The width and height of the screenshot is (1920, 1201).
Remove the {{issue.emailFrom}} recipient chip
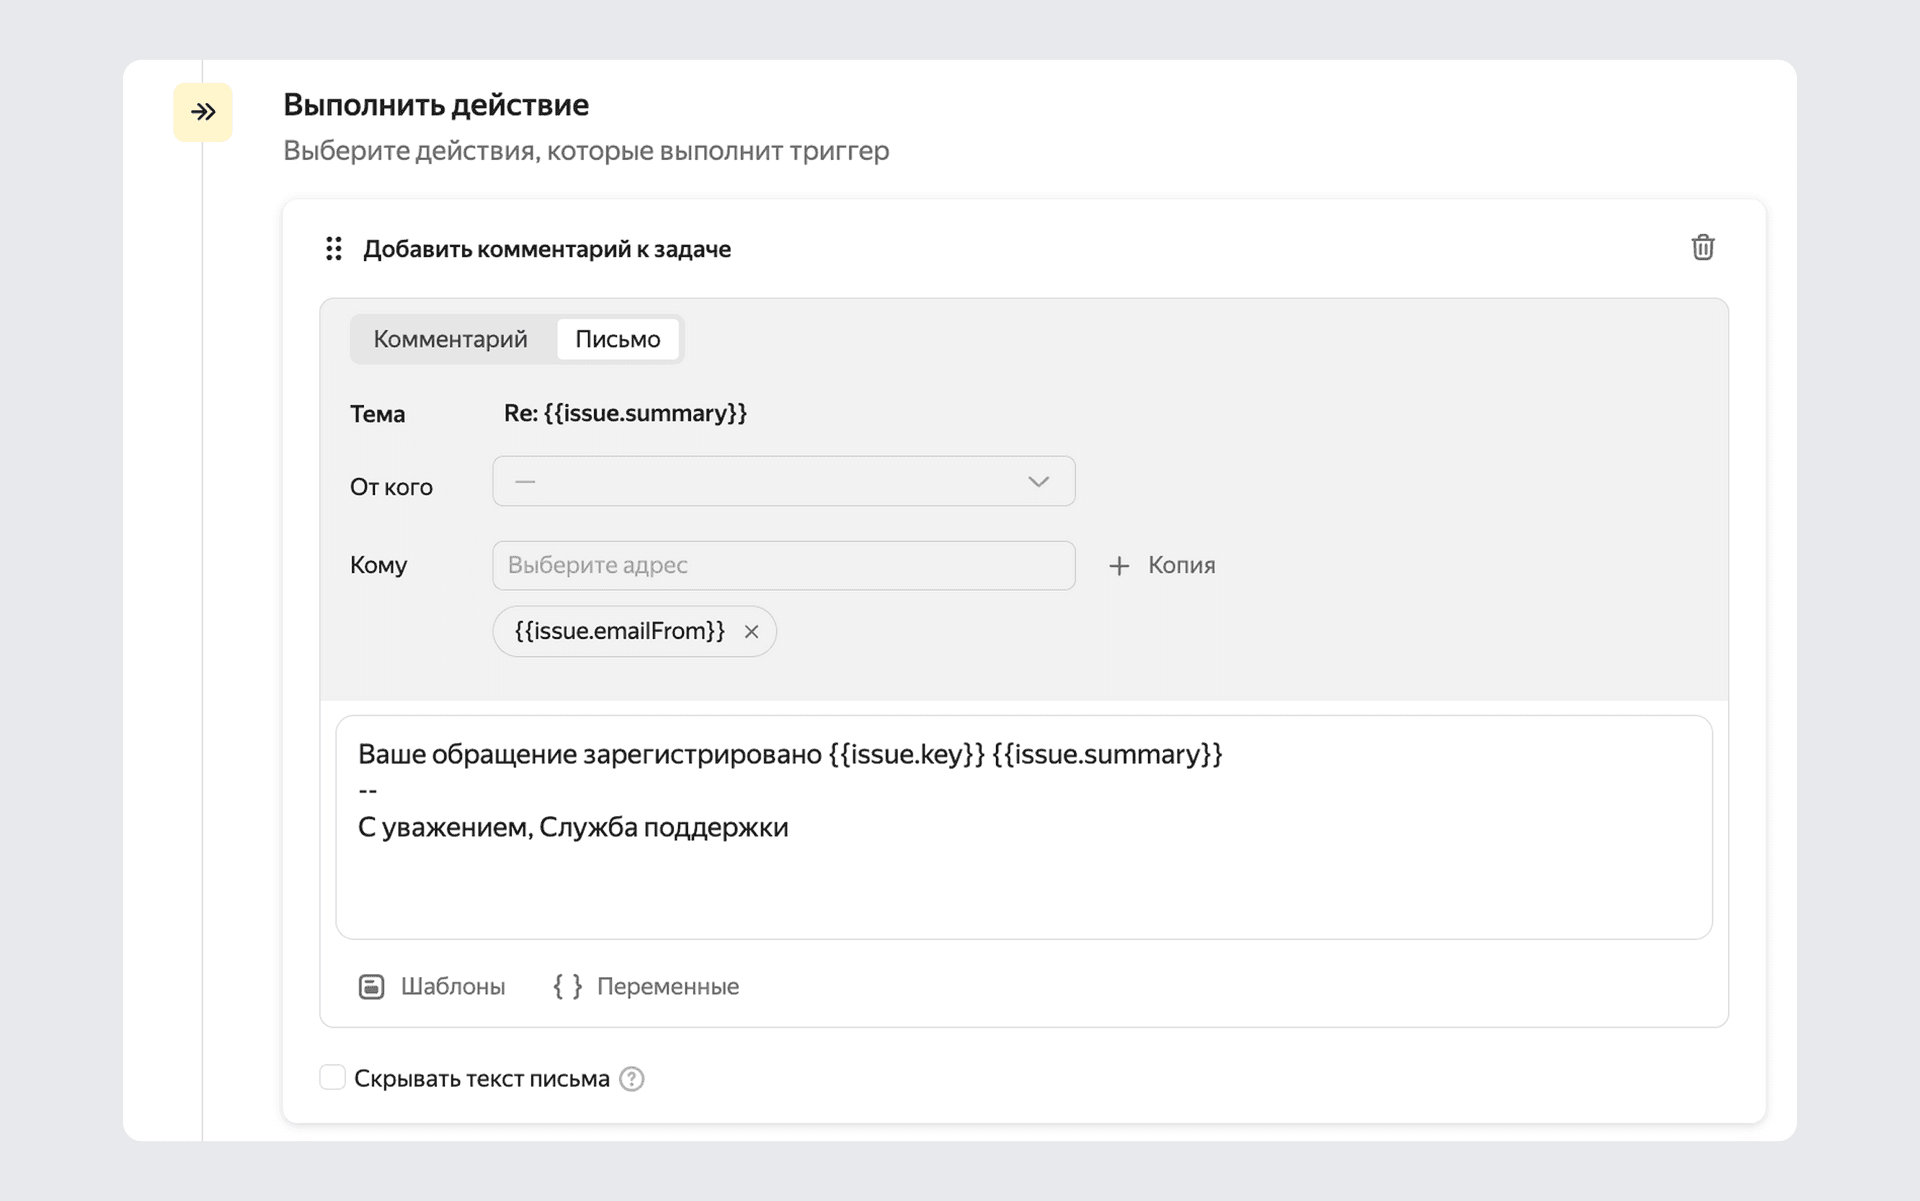tap(751, 632)
